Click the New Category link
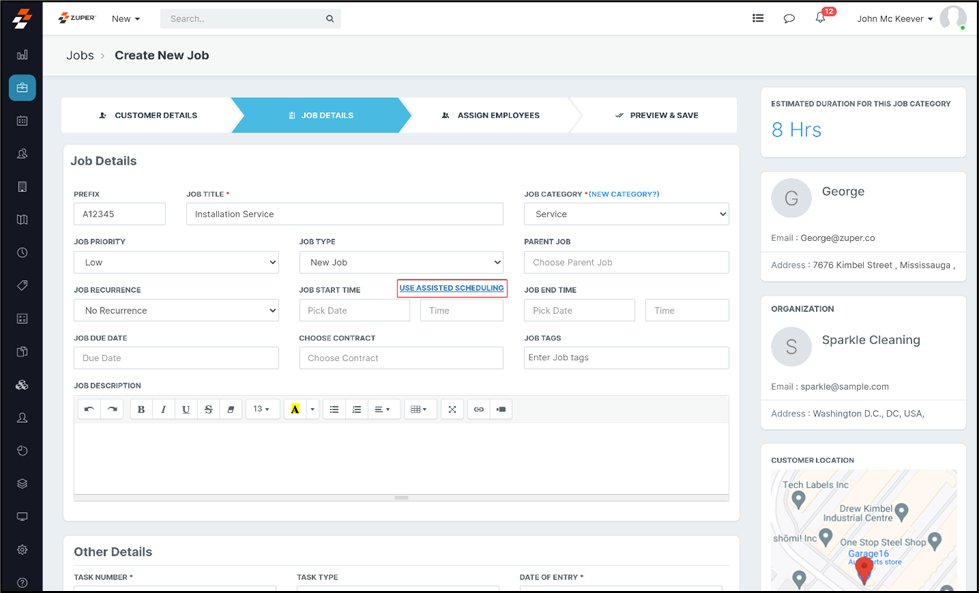The width and height of the screenshot is (979, 593). 624,194
